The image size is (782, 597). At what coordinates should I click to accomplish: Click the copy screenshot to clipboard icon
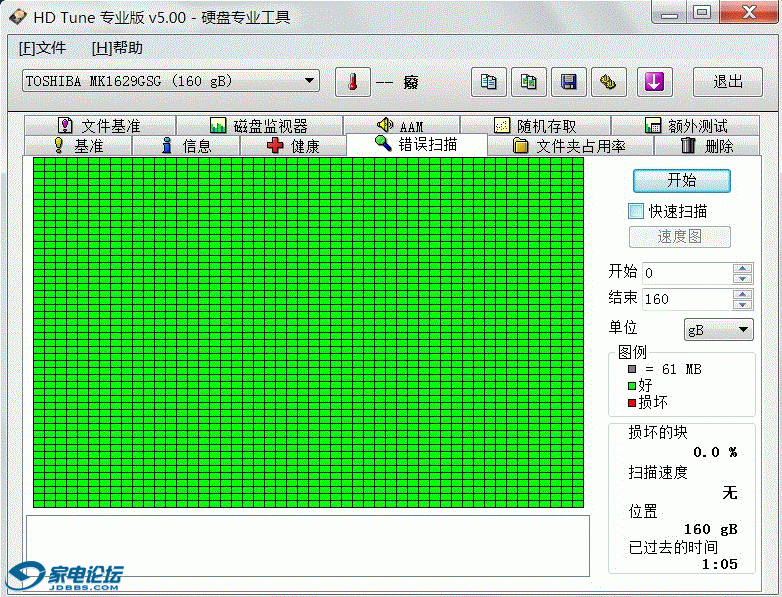[529, 82]
